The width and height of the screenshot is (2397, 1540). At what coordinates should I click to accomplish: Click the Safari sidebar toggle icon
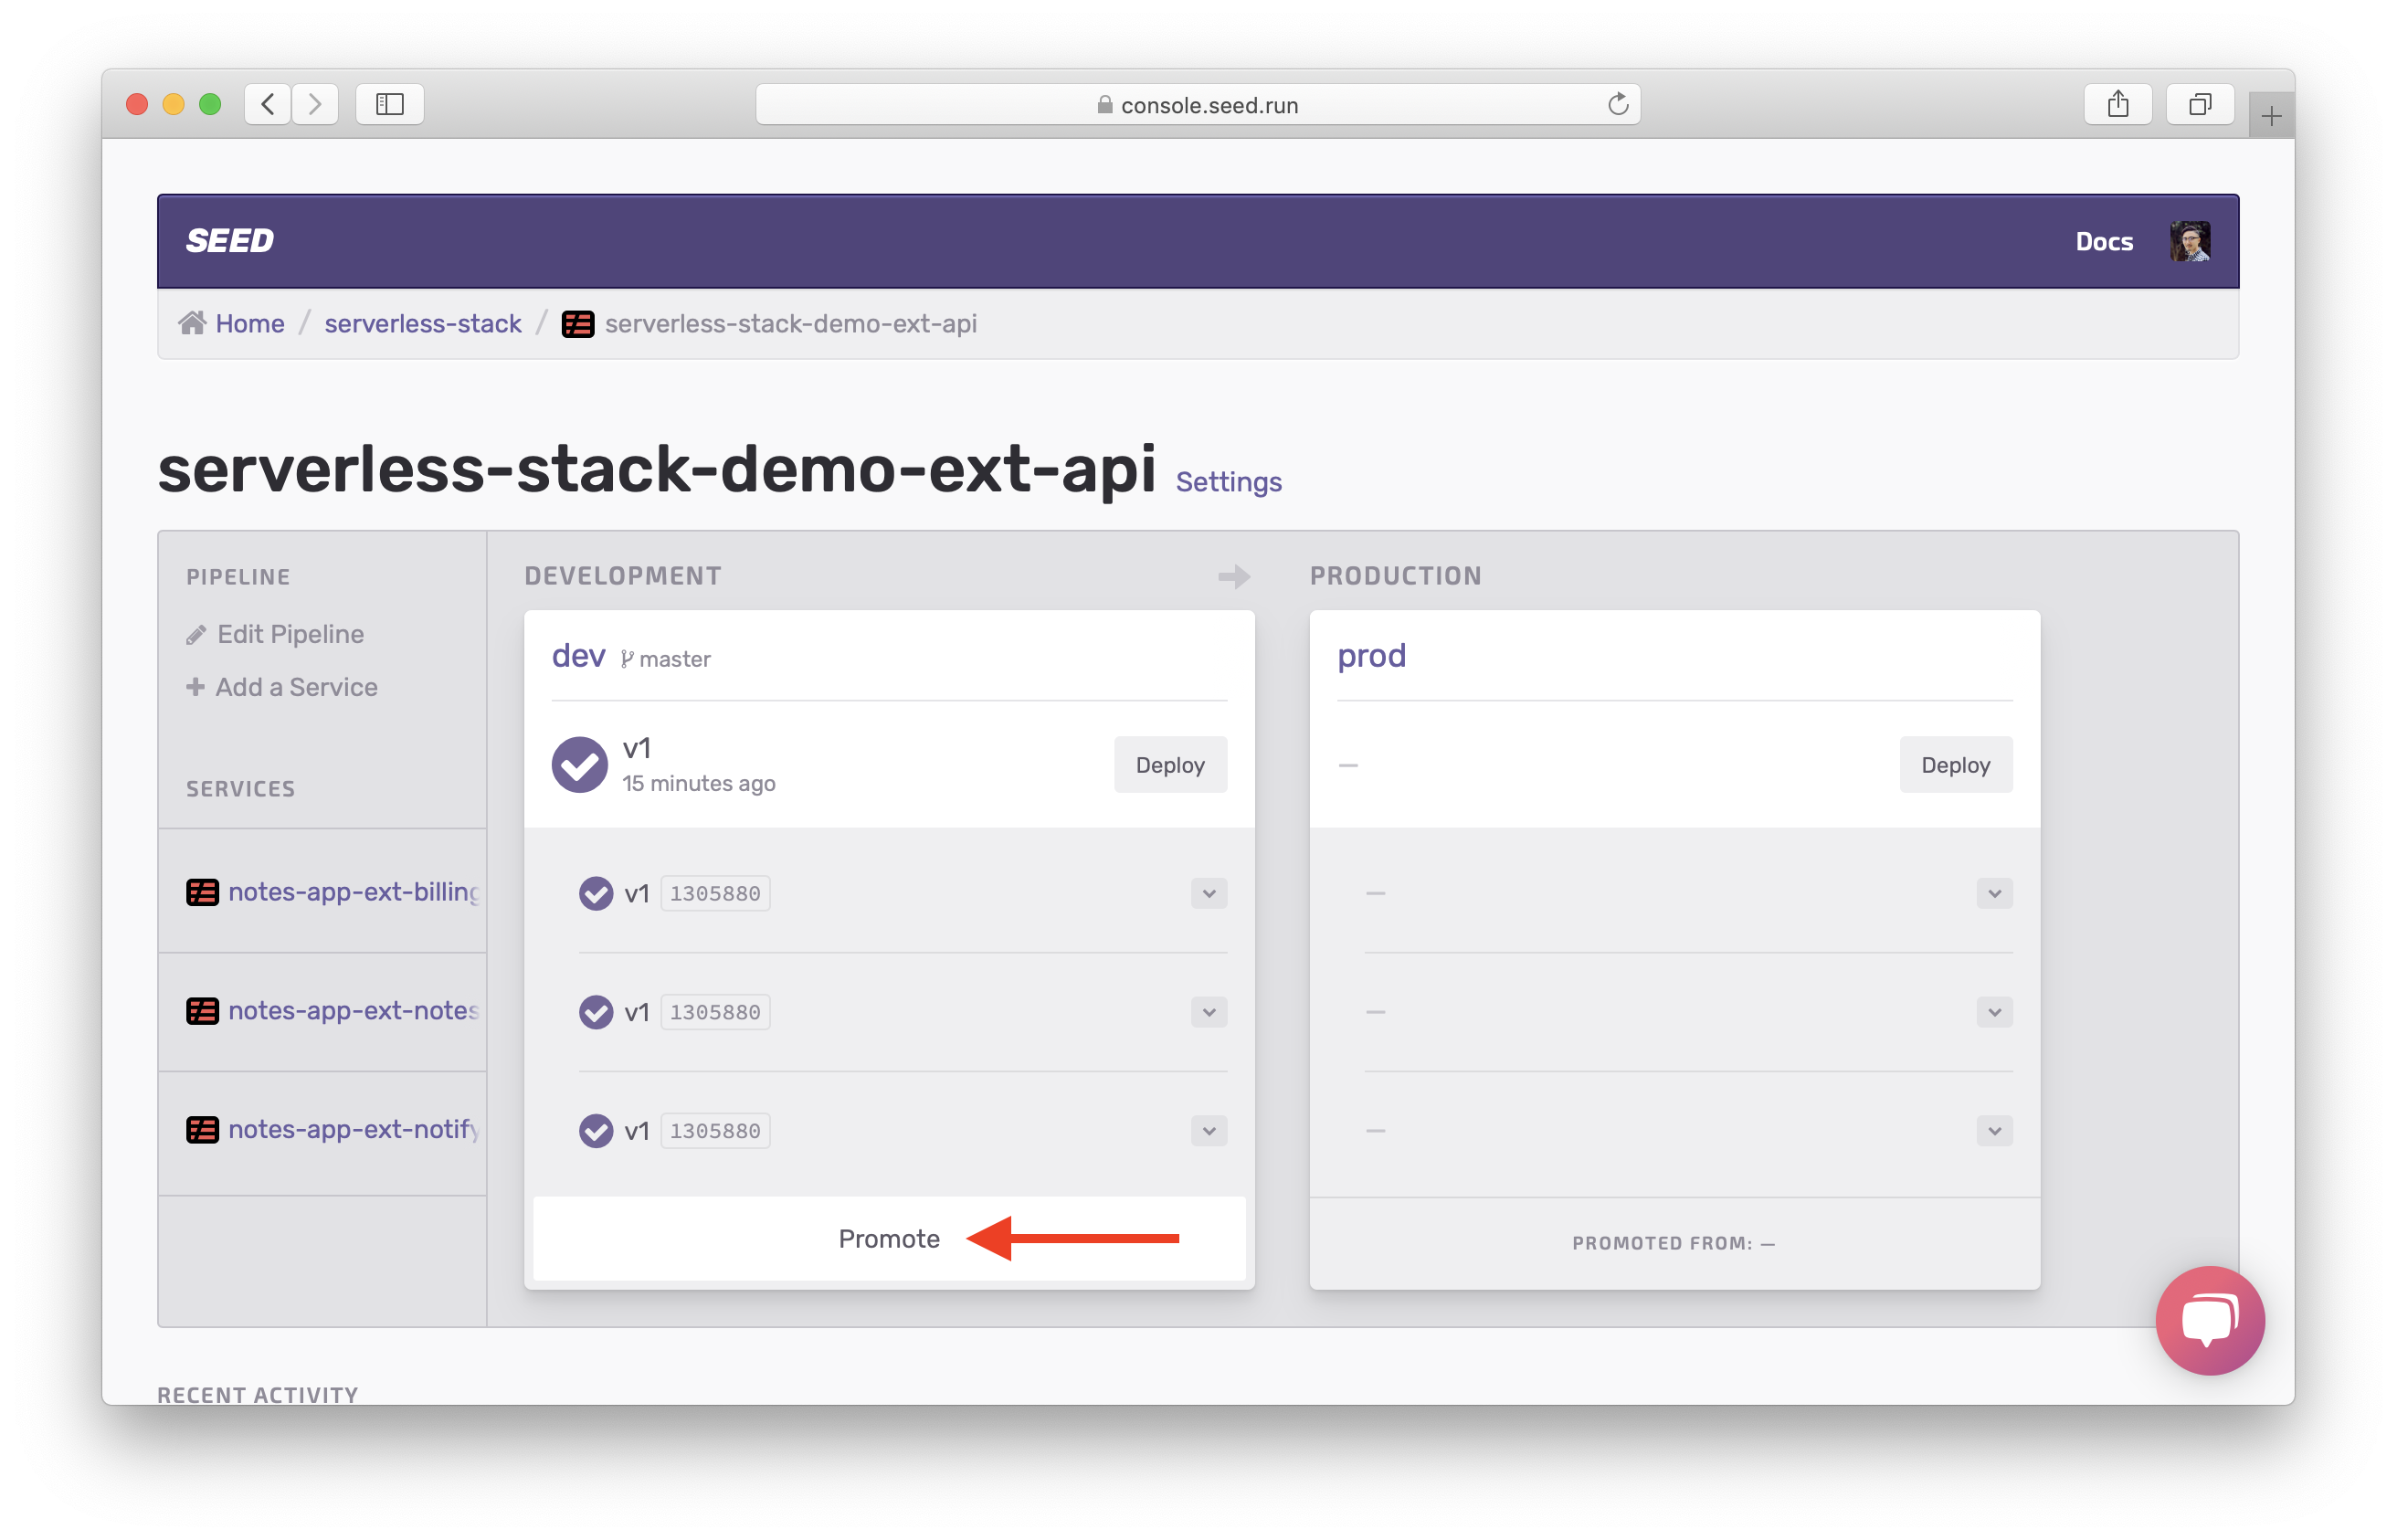click(x=390, y=104)
